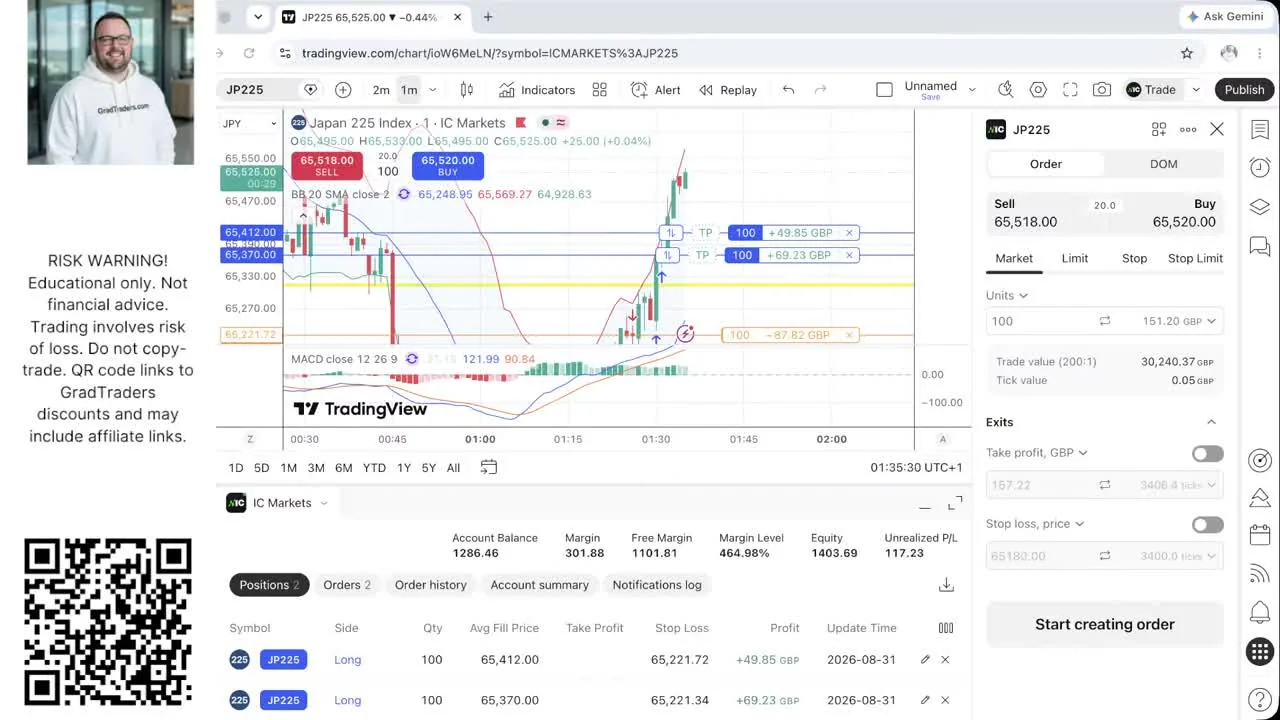
Task: Open order panel settings grid-plus icon
Action: click(1159, 129)
